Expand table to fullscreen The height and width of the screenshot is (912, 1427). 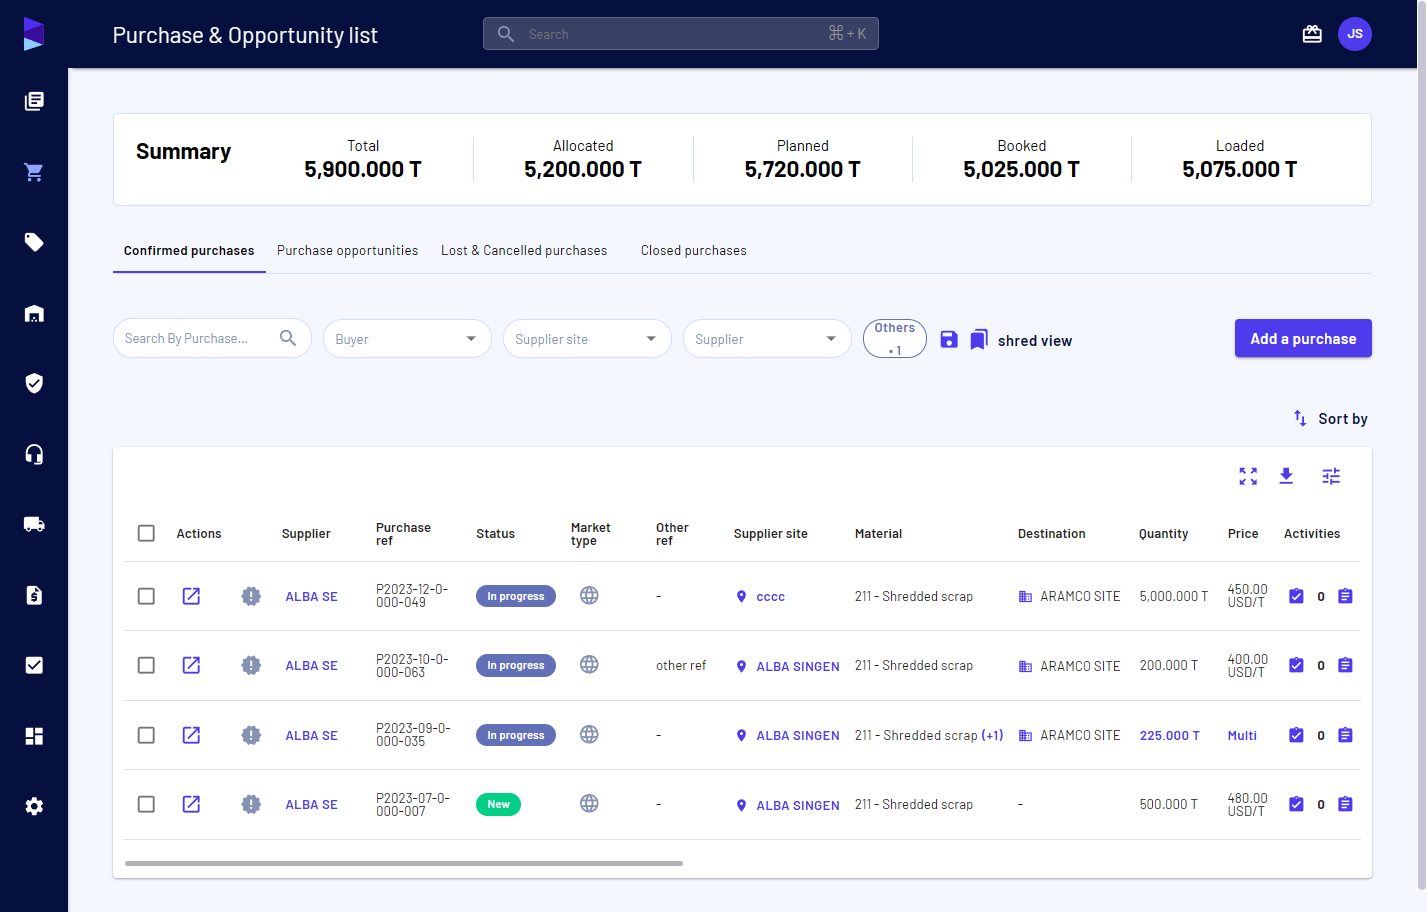pos(1248,476)
